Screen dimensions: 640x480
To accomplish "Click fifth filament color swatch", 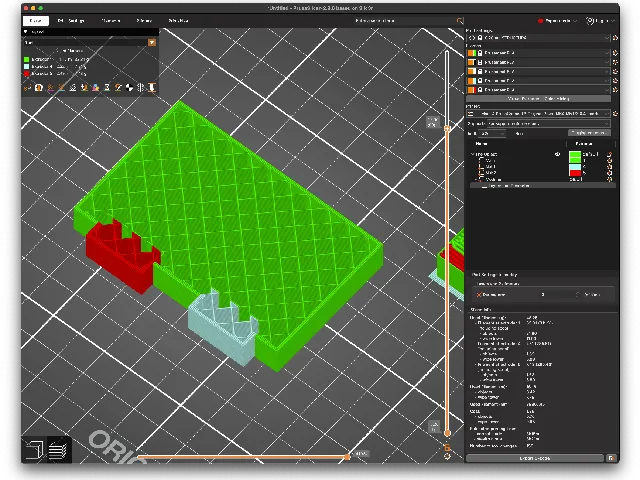I will 471,90.
